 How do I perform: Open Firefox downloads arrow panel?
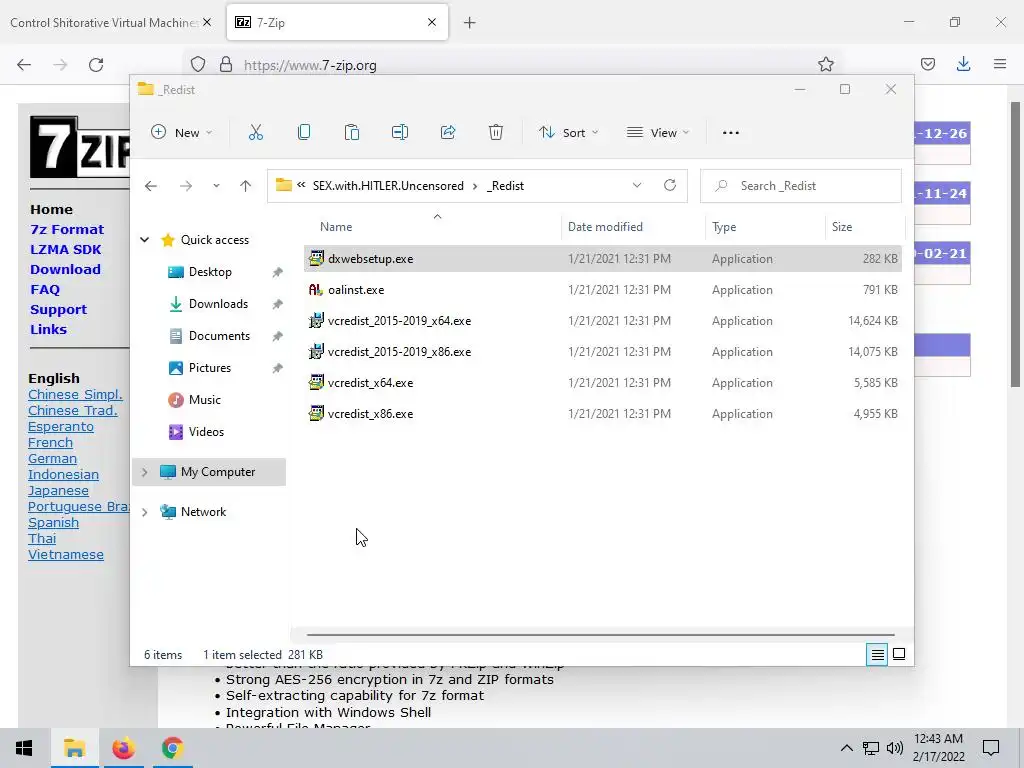pos(963,64)
